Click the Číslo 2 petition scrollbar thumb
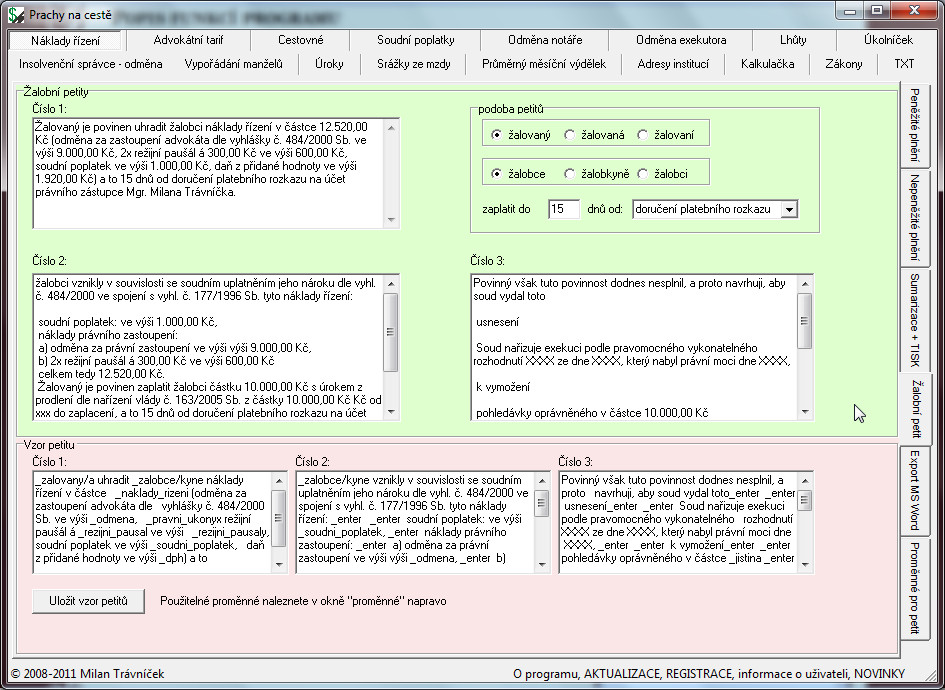This screenshot has width=945, height=690. click(x=391, y=332)
